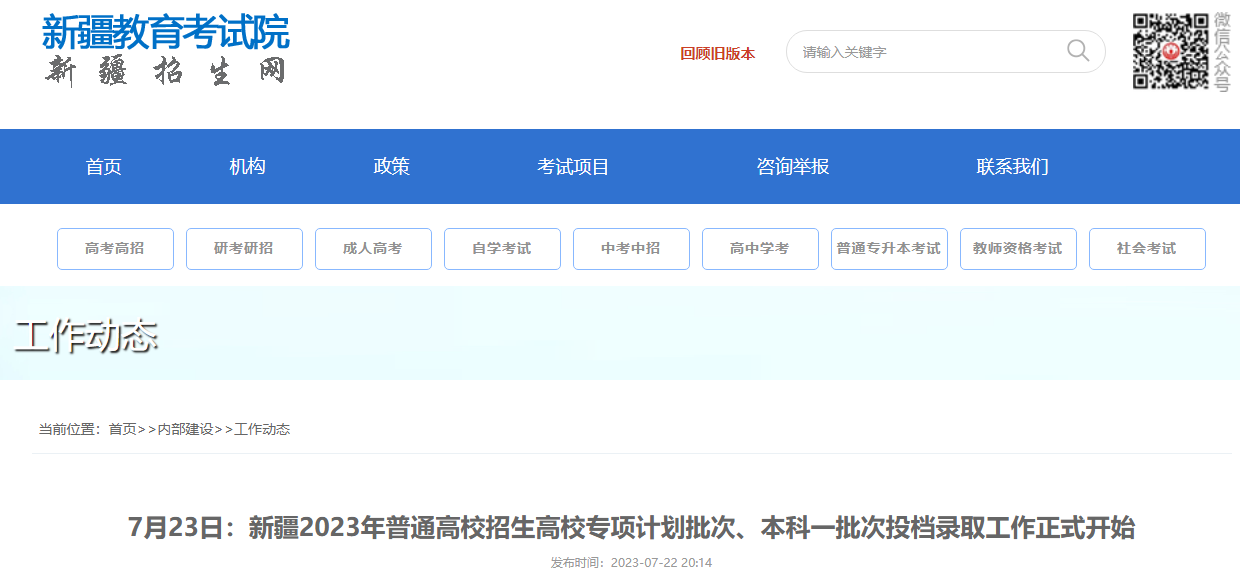Screen dimensions: 1240x580
Task: Click the 工作动态 breadcrumb link
Action: (262, 429)
